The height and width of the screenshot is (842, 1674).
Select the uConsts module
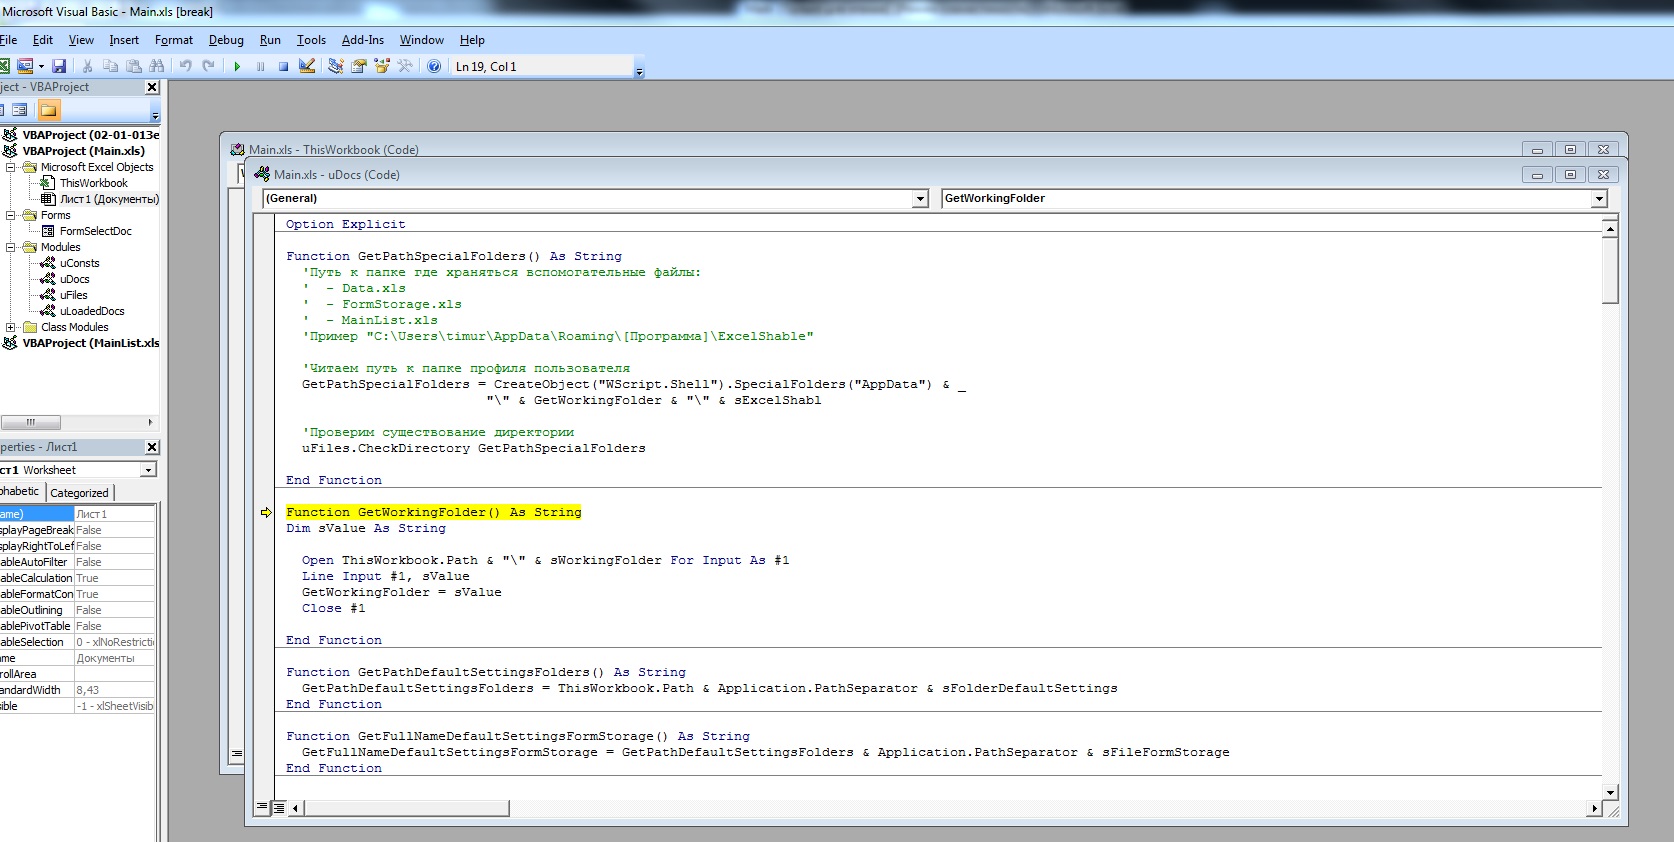coord(79,263)
